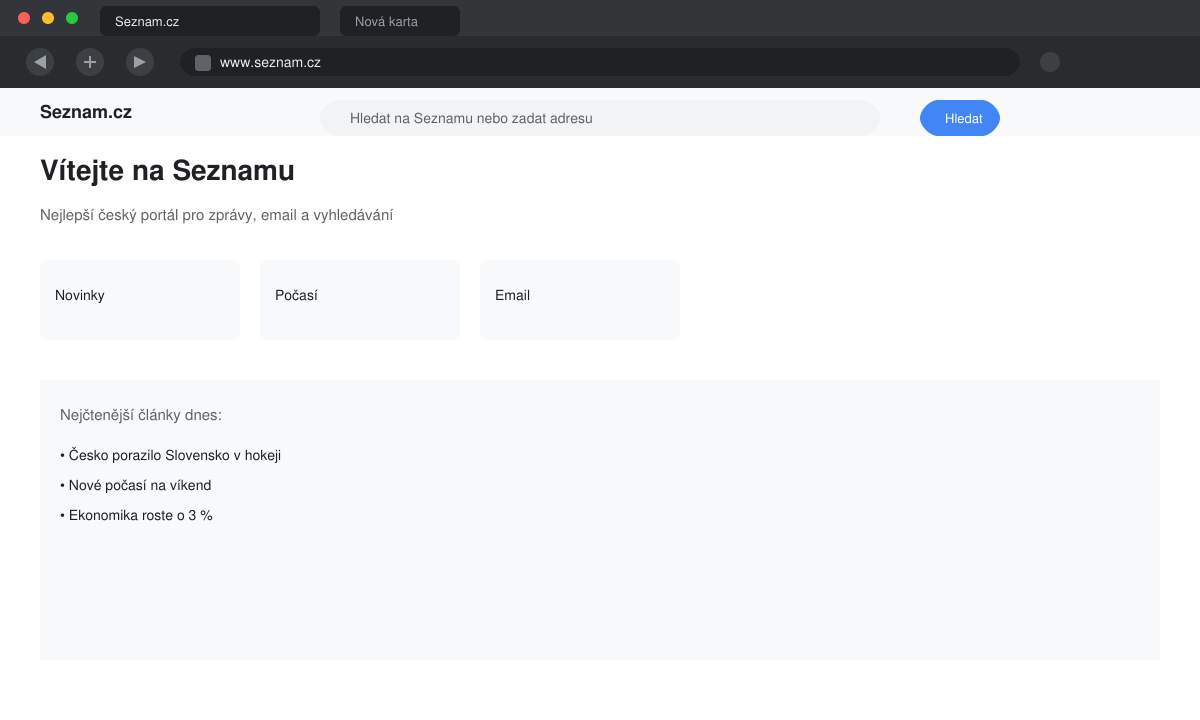Viewport: 1200px width, 720px height.
Task: Click the Vítejte na Seznamu heading
Action: (167, 171)
